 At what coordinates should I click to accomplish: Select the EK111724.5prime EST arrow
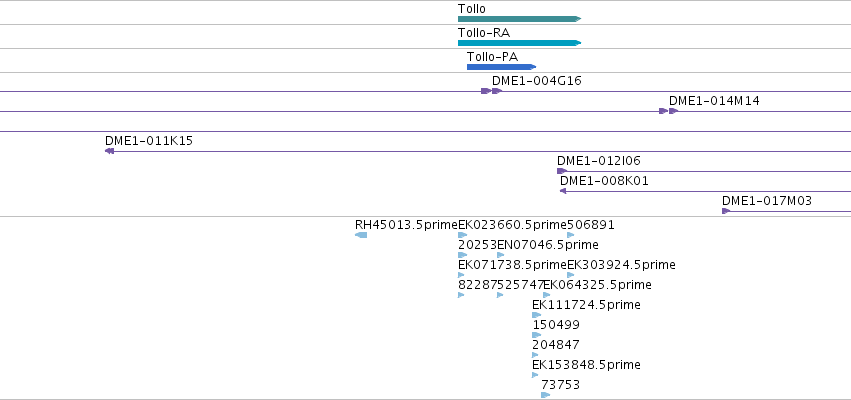click(x=537, y=315)
